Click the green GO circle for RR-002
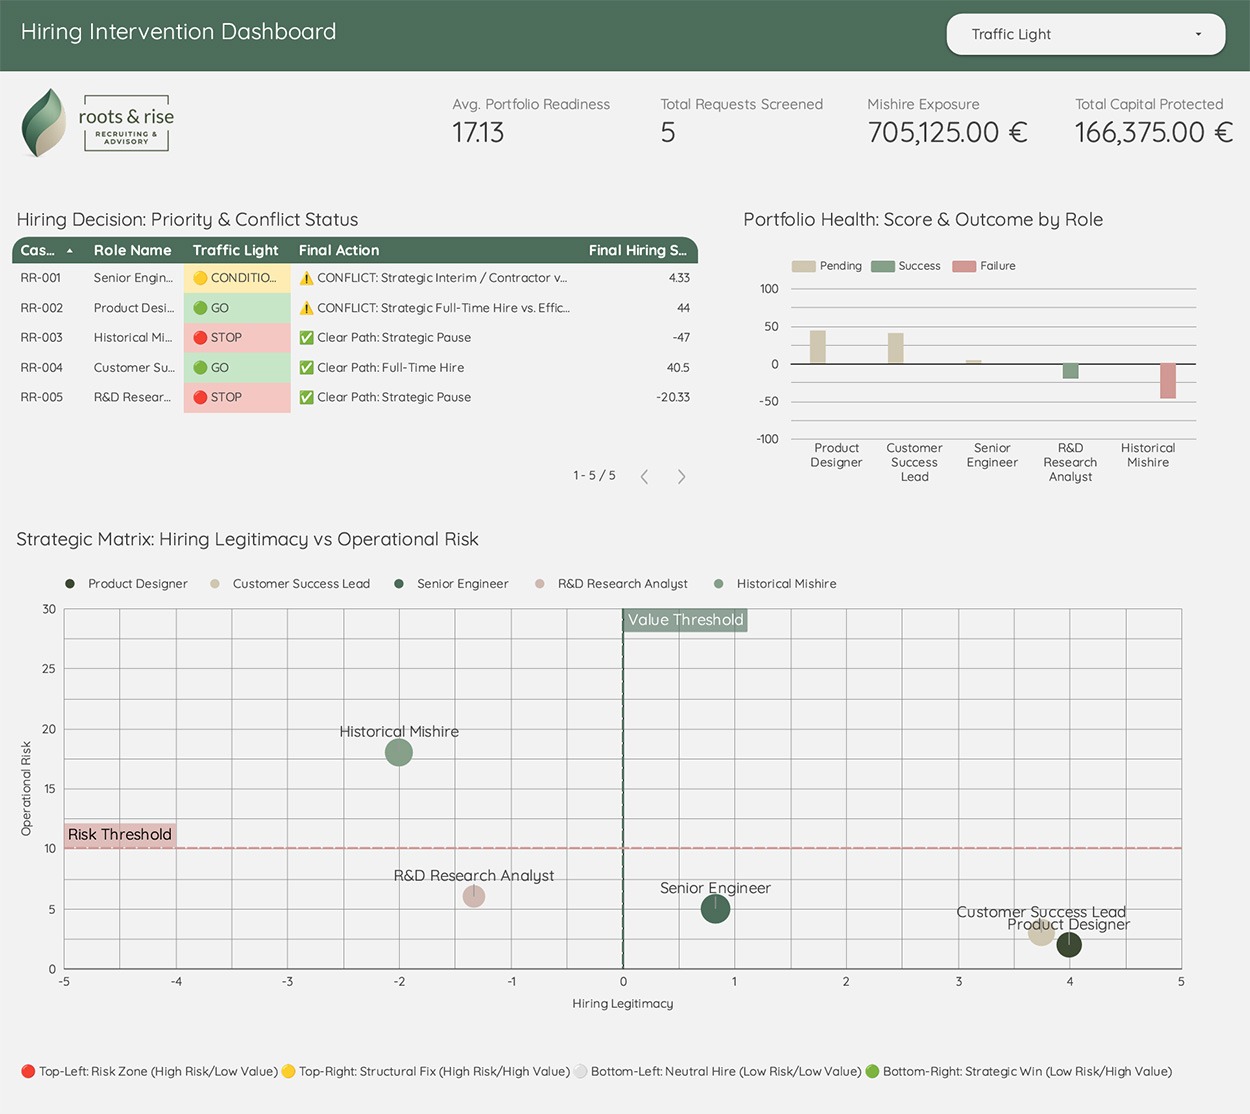This screenshot has width=1250, height=1114. tap(200, 308)
